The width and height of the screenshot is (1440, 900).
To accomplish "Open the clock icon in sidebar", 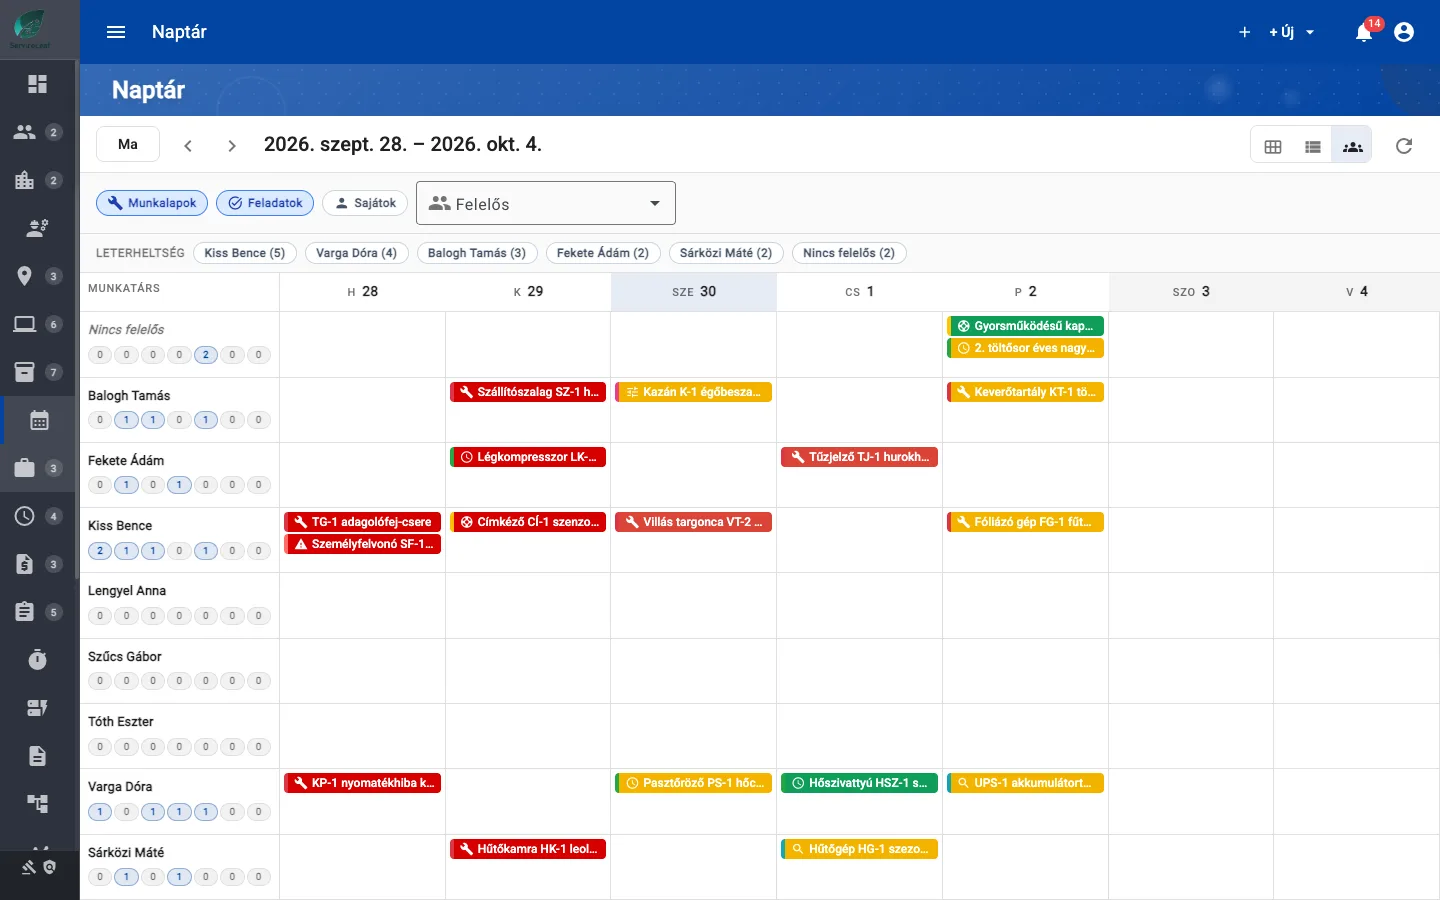I will pos(25,516).
